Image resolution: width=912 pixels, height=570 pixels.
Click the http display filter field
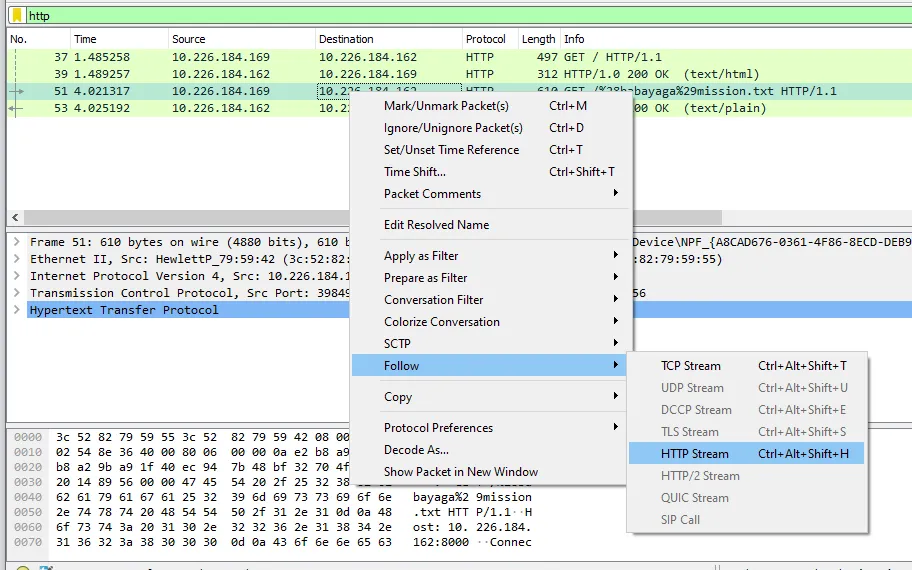(x=468, y=16)
